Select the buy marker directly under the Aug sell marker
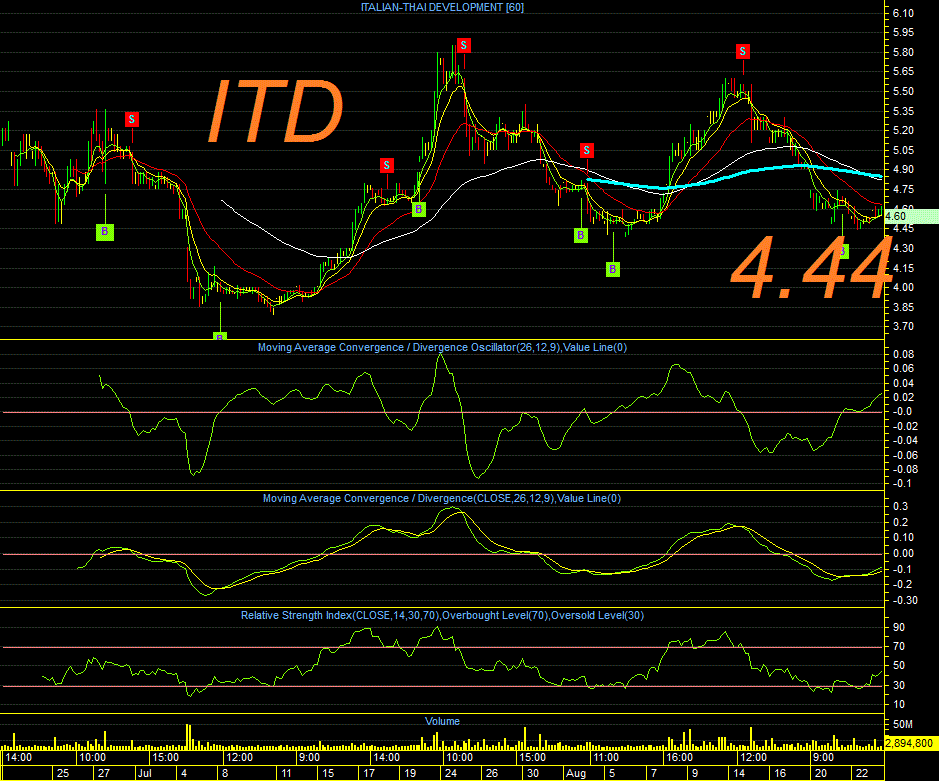 (581, 235)
